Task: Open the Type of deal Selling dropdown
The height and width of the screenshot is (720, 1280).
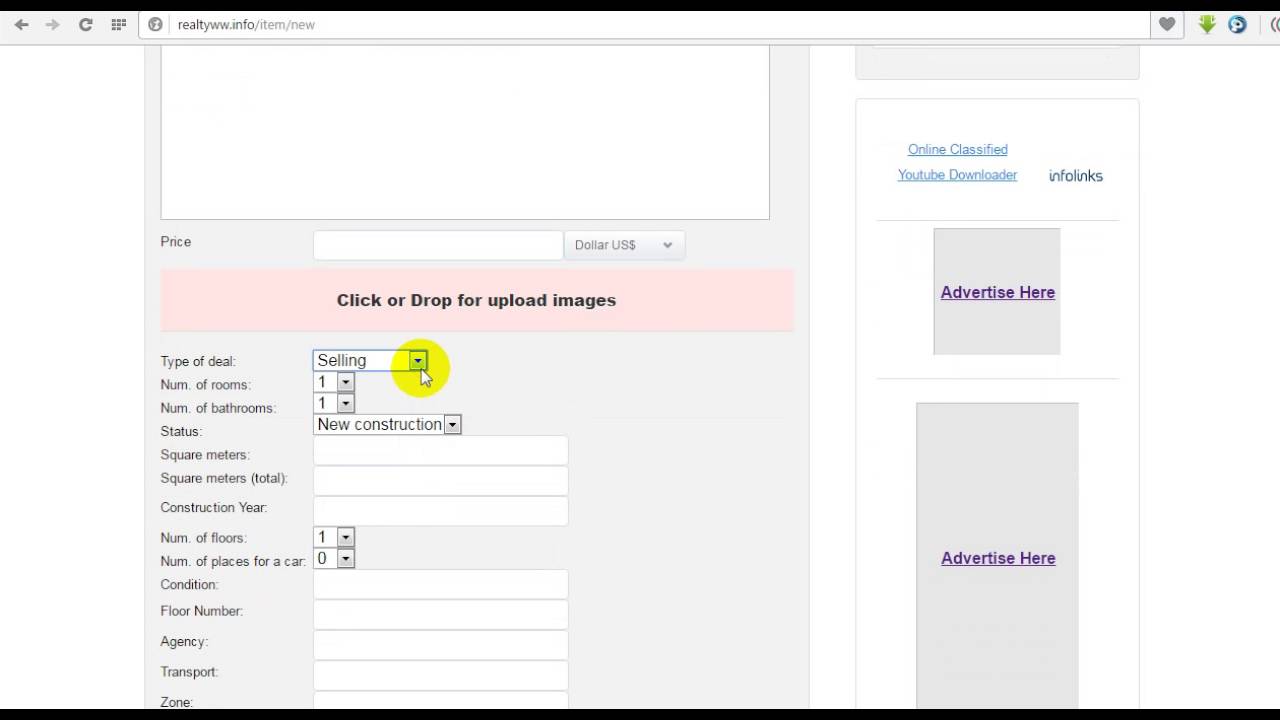Action: pos(370,360)
